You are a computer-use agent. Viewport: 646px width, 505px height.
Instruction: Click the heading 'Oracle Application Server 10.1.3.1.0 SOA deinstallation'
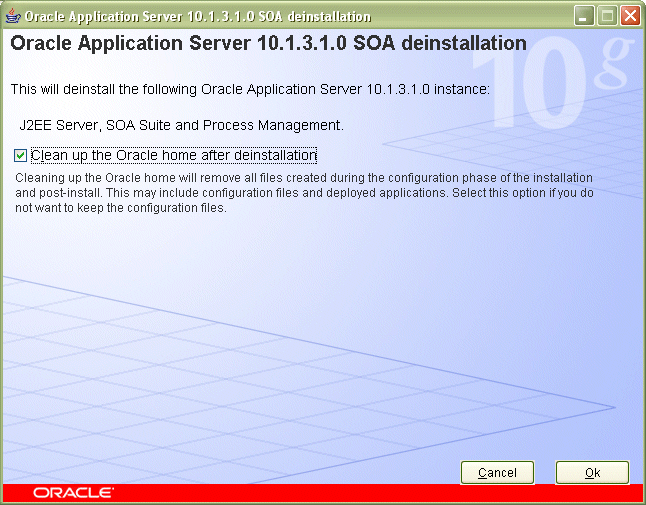tap(269, 43)
